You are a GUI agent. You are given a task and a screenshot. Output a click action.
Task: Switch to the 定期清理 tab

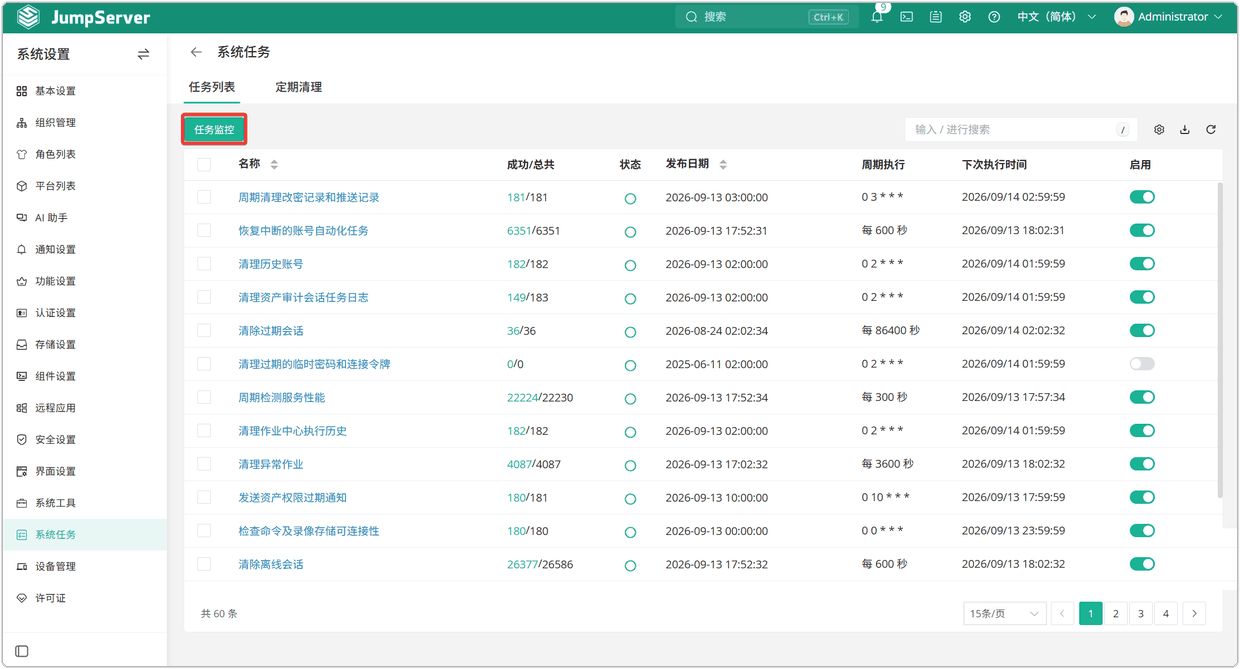298,87
